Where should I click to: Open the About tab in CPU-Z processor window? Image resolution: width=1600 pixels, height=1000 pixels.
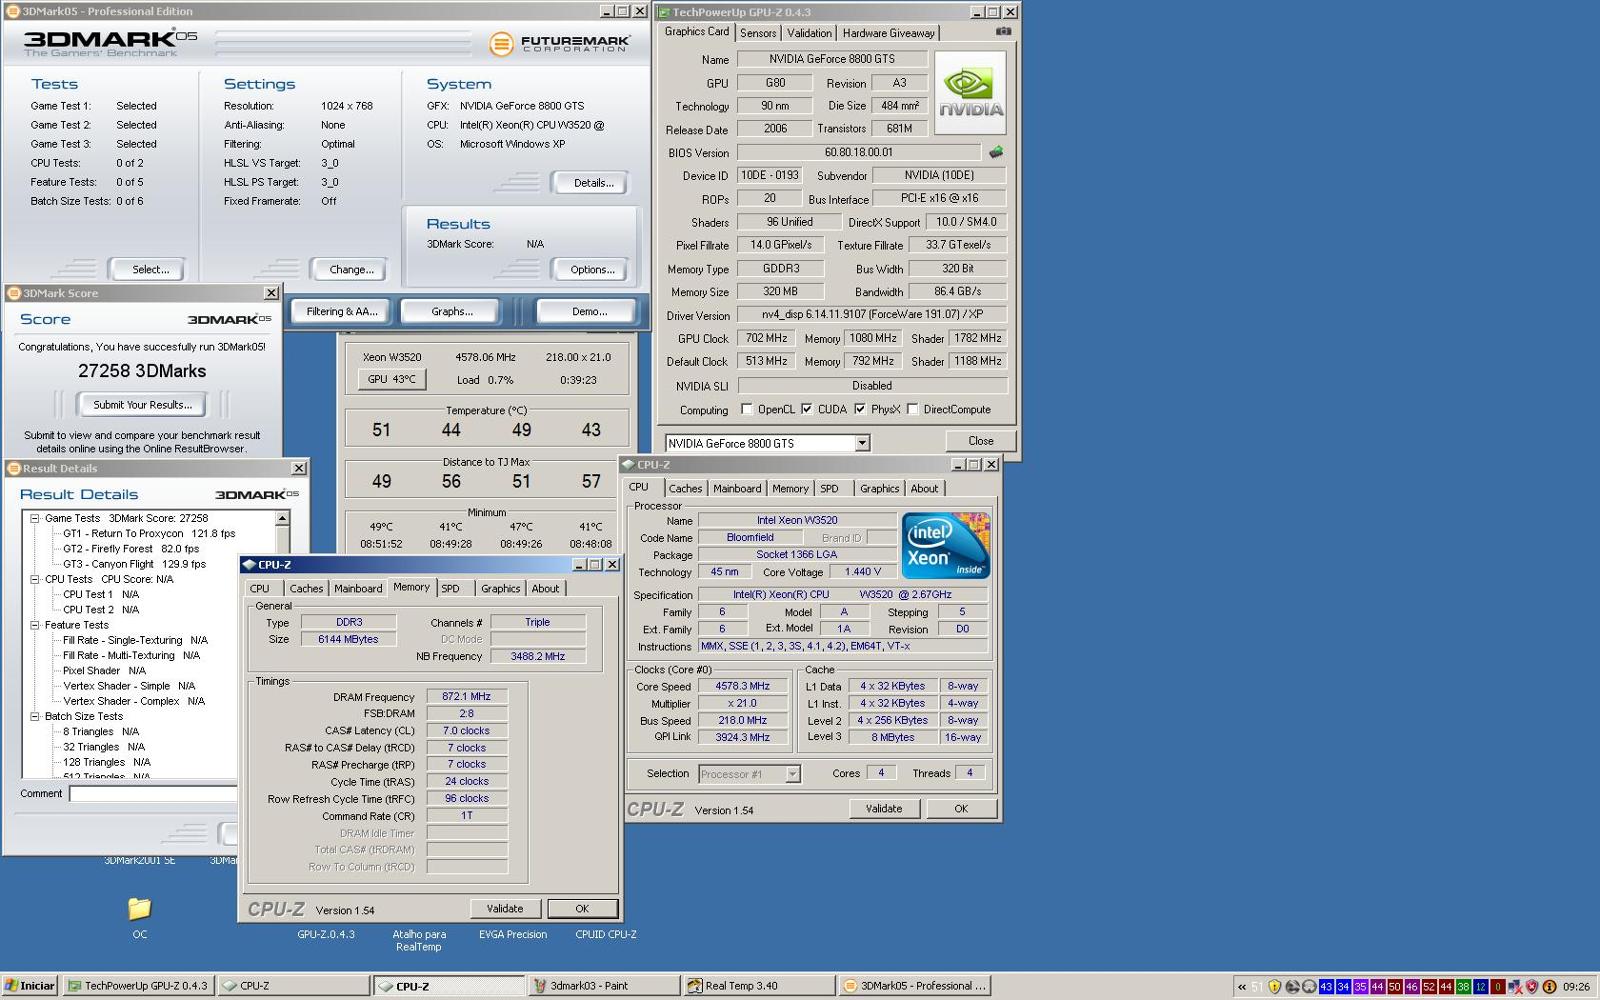(x=924, y=489)
